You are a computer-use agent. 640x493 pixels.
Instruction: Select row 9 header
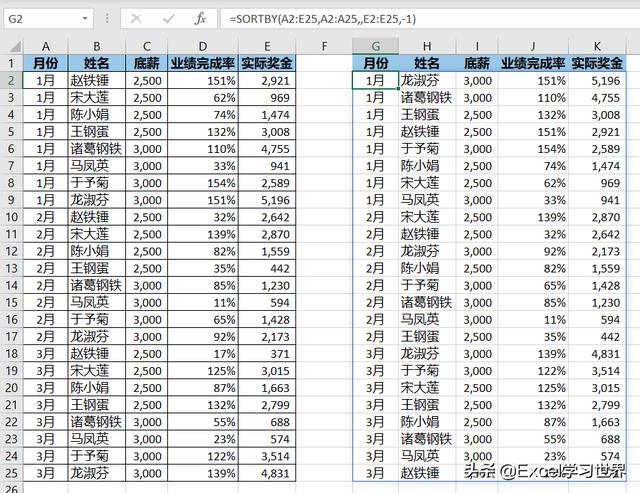coord(11,200)
